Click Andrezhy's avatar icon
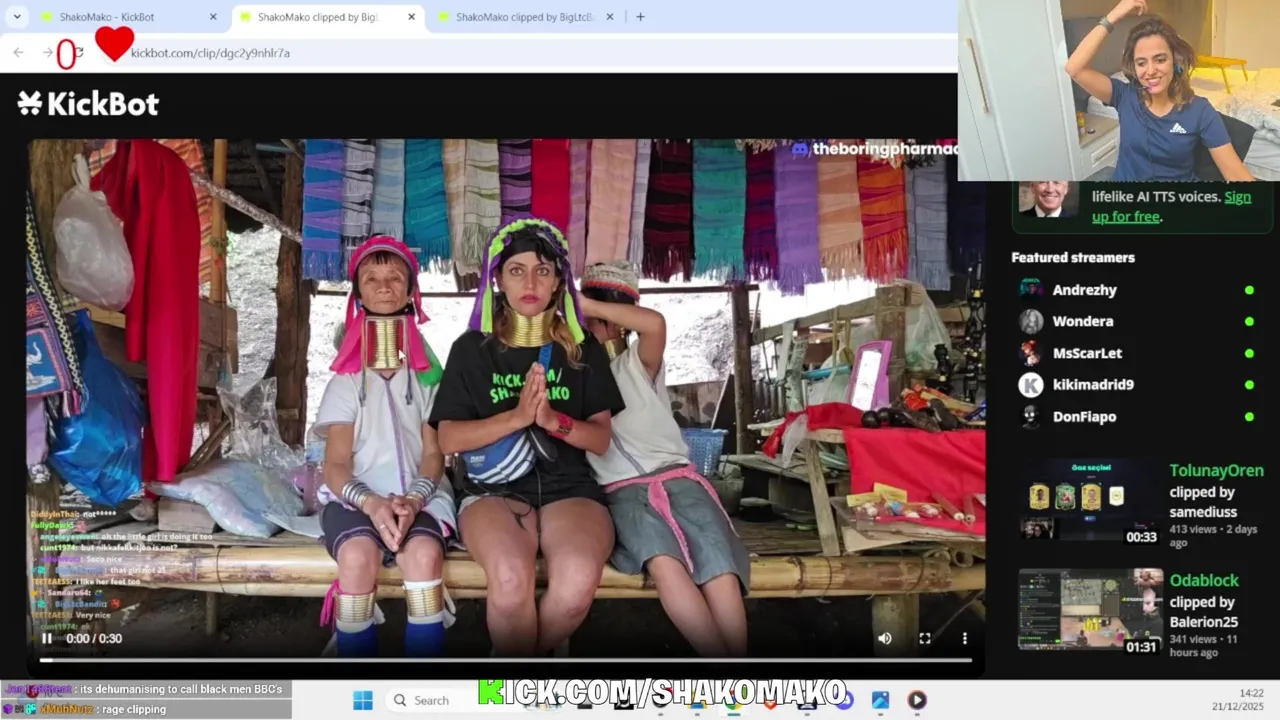The height and width of the screenshot is (720, 1280). click(1031, 290)
